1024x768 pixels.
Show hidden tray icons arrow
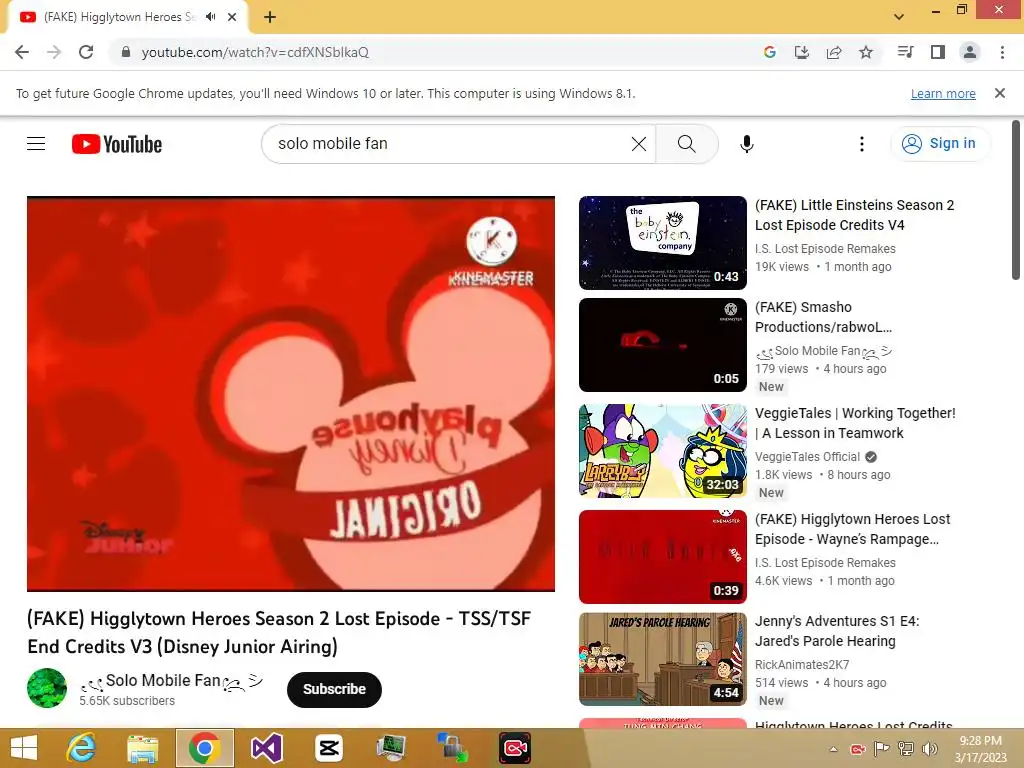click(x=833, y=749)
